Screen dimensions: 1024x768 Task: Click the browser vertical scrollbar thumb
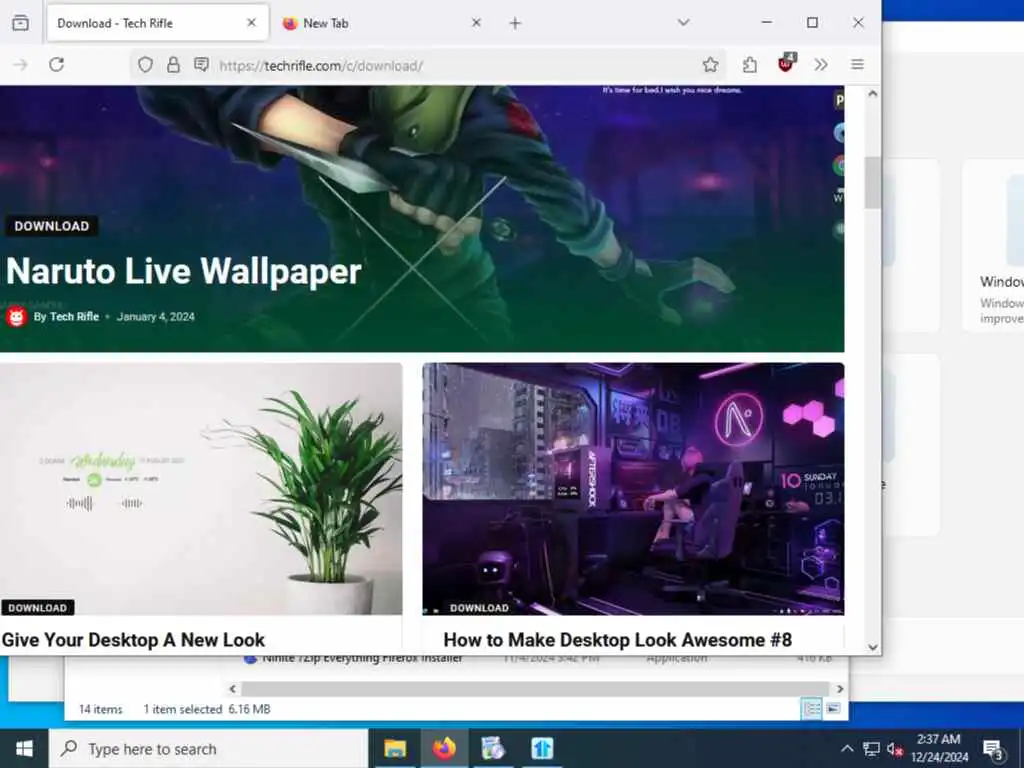point(872,183)
